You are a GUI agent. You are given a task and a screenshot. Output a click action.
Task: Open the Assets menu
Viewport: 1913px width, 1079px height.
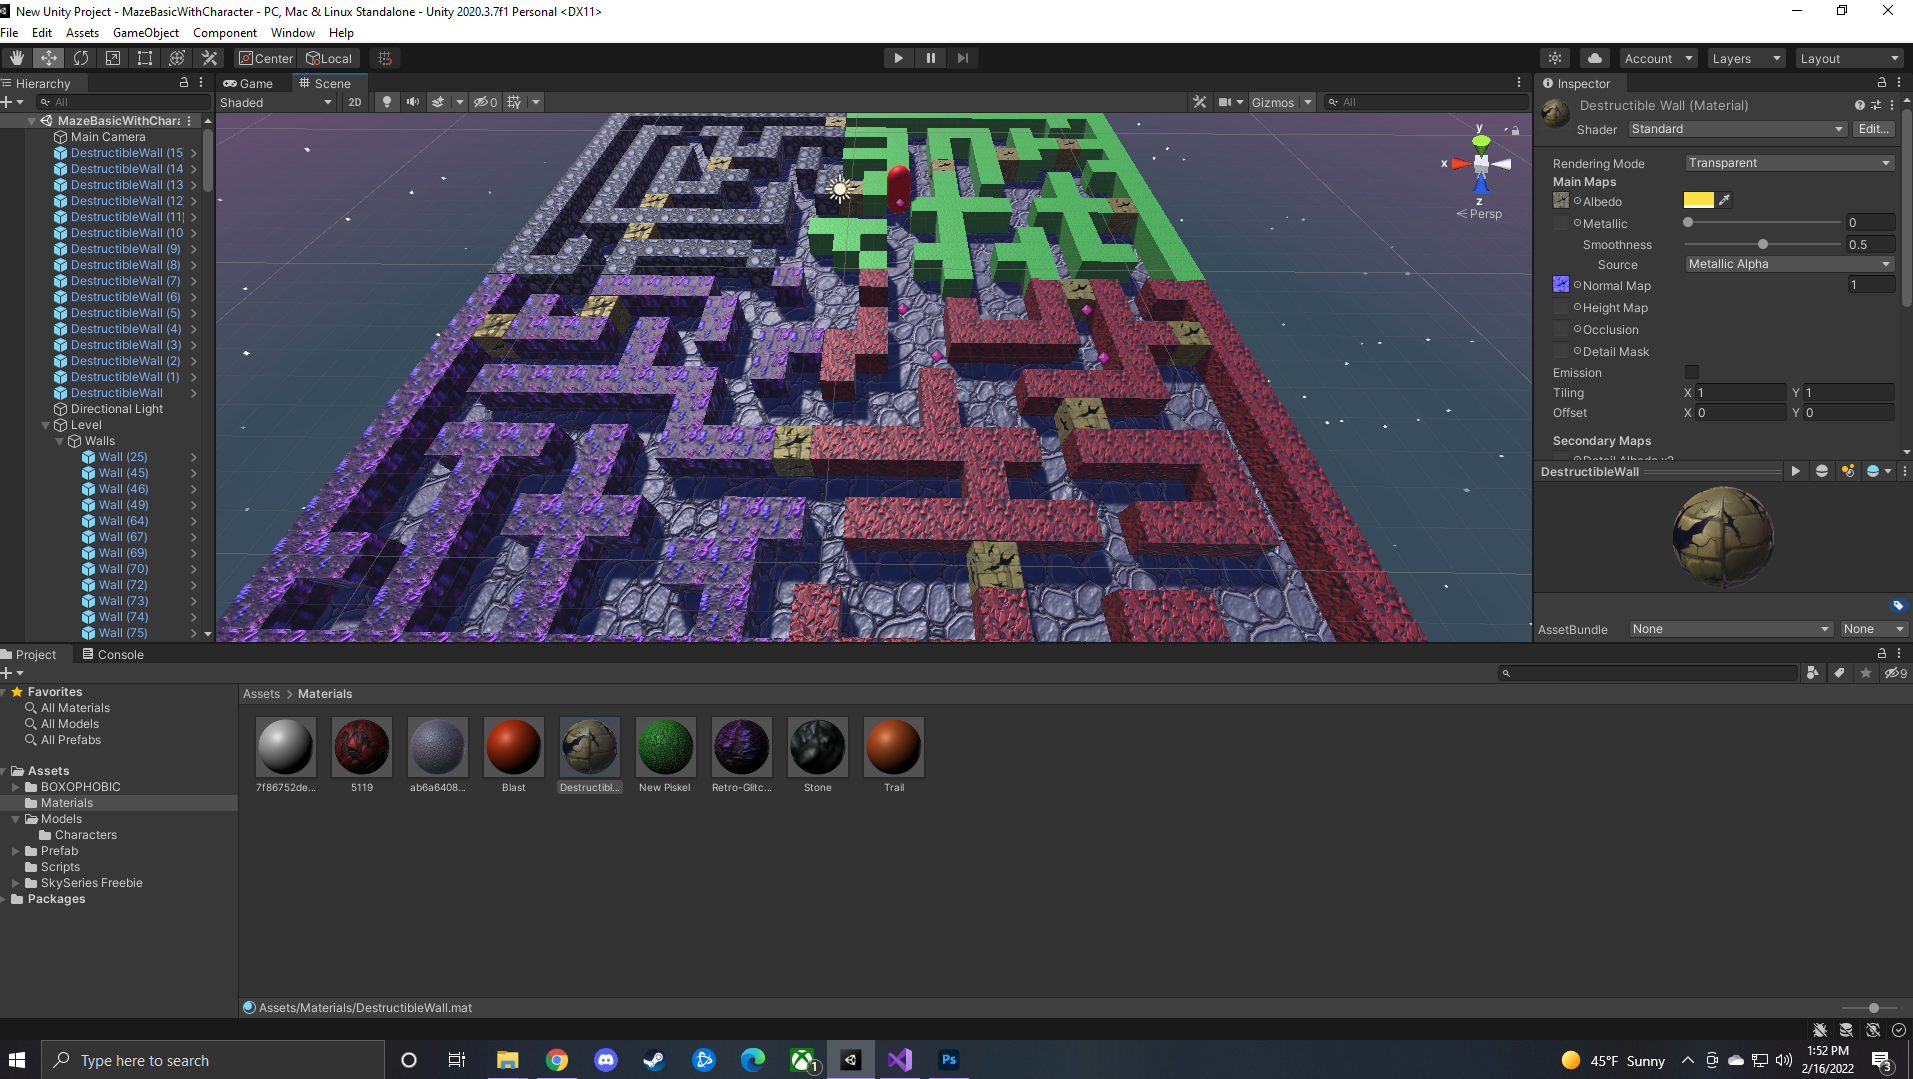(x=82, y=32)
